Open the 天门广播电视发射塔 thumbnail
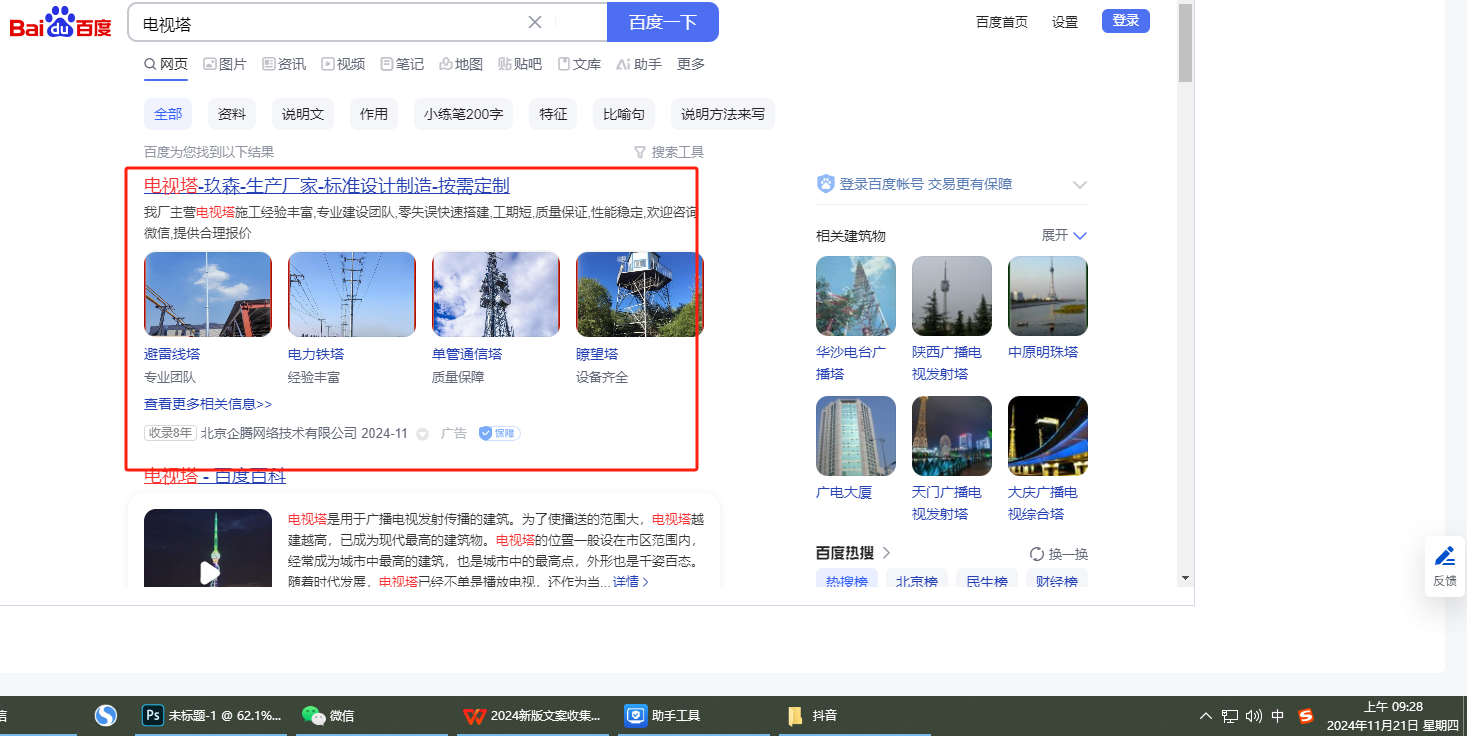The height and width of the screenshot is (736, 1467). 952,436
